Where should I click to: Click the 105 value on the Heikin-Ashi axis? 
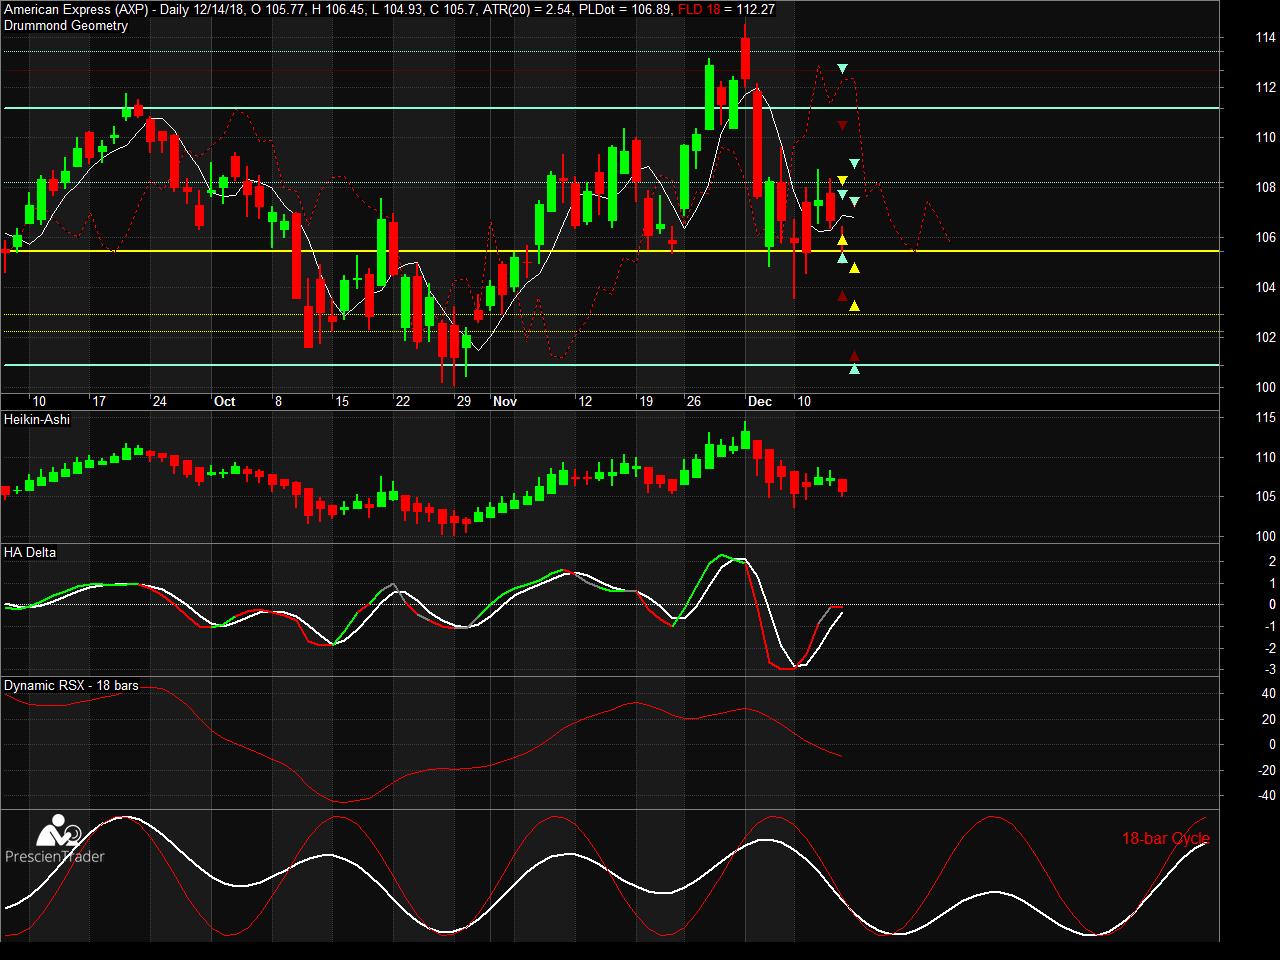pos(1266,496)
